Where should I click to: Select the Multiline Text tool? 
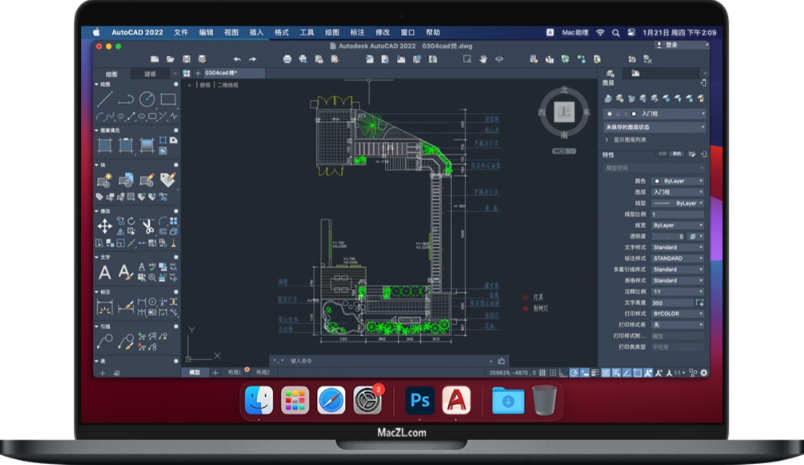coord(105,272)
